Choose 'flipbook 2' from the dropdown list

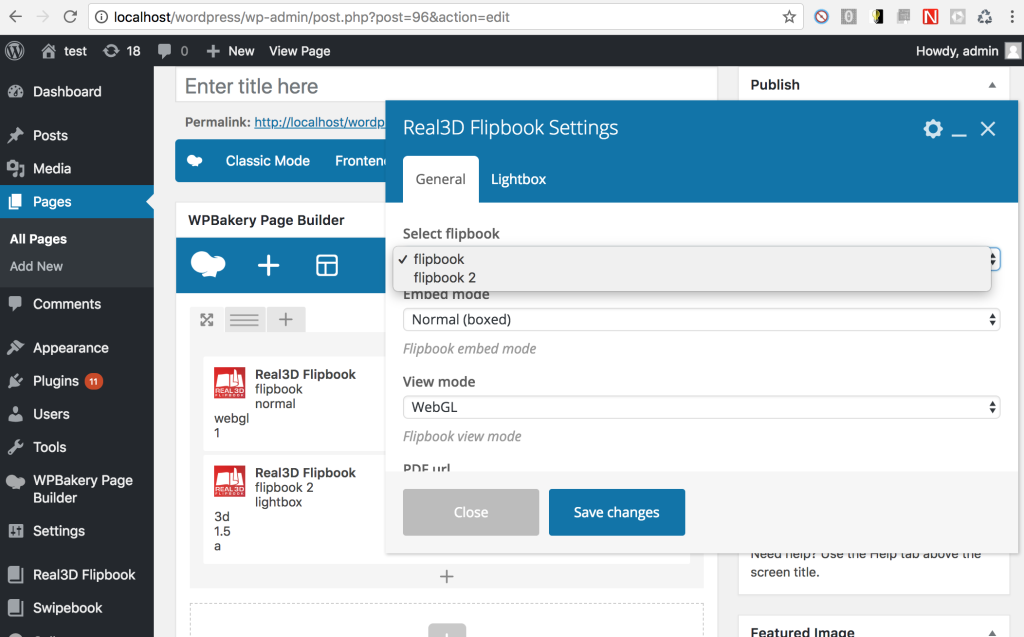click(x=445, y=277)
